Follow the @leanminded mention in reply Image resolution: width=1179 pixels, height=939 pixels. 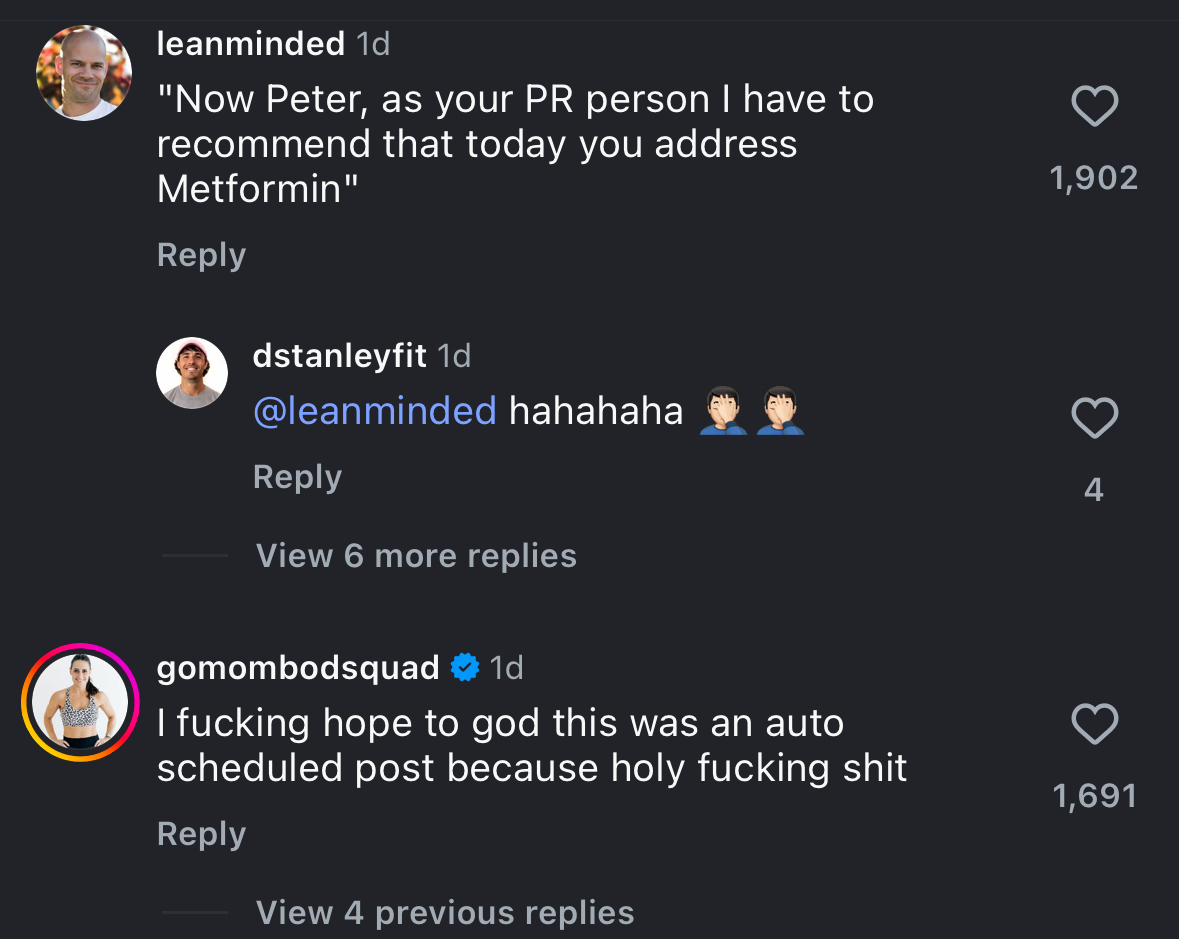click(375, 411)
